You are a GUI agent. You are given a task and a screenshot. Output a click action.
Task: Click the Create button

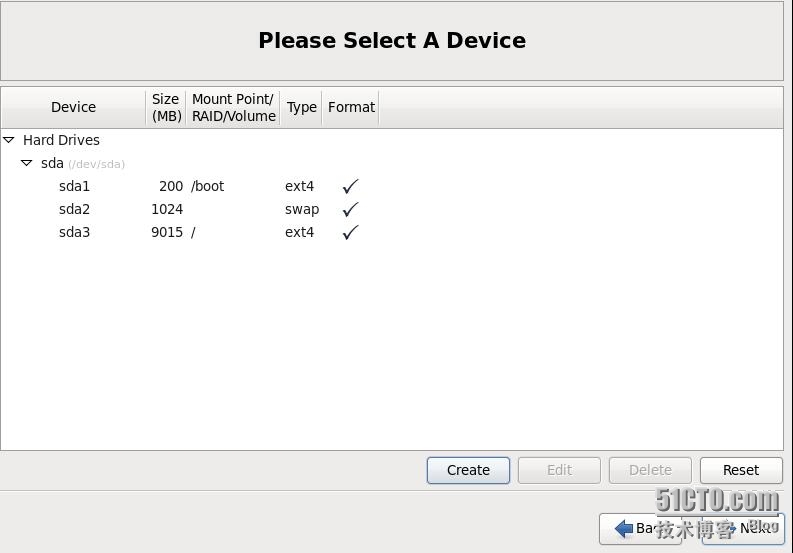[x=468, y=470]
